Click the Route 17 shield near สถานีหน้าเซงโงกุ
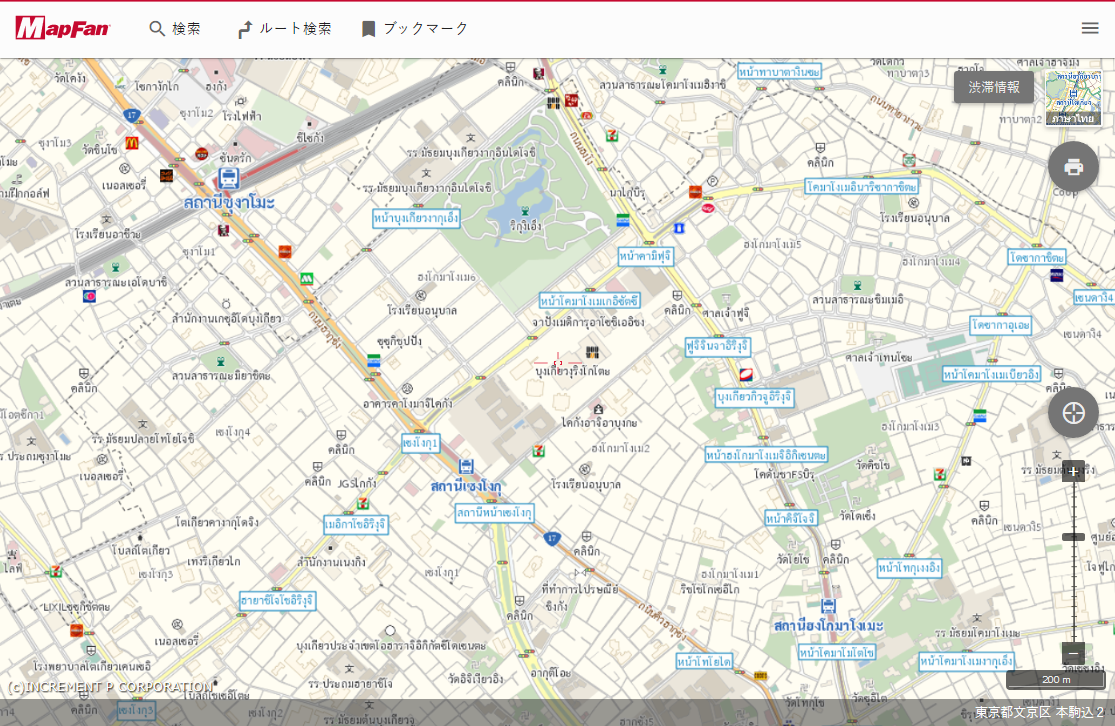The height and width of the screenshot is (726, 1115). click(552, 538)
